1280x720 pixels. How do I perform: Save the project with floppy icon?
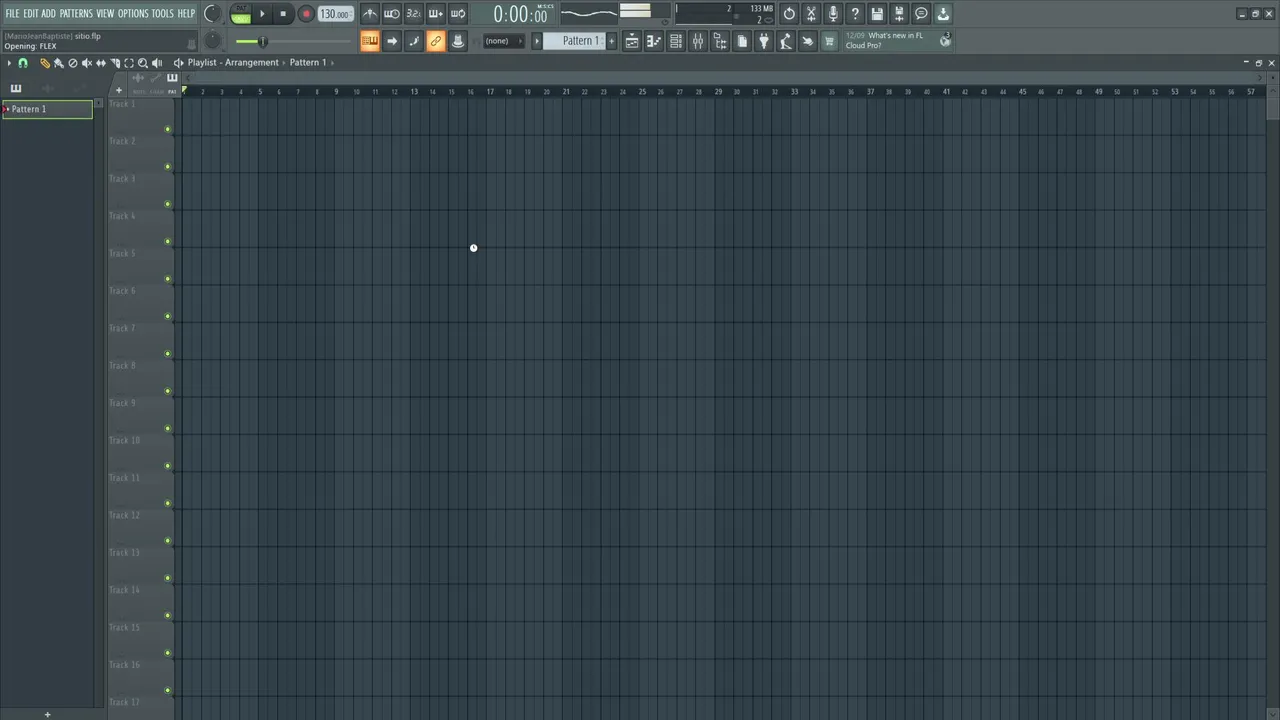[x=877, y=14]
